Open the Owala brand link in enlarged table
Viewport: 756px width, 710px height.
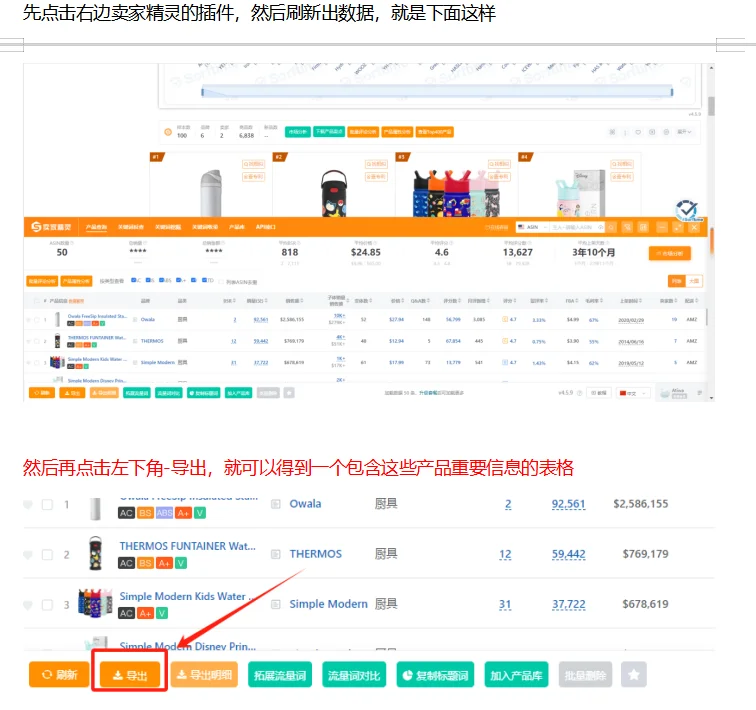pyautogui.click(x=305, y=504)
